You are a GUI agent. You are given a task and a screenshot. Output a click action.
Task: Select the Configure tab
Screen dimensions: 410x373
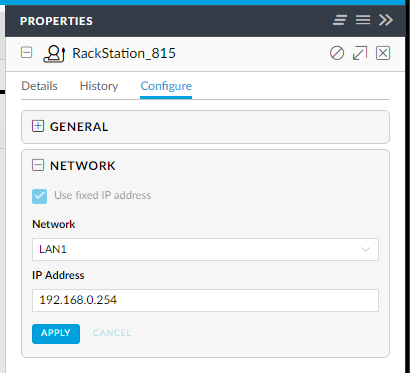coord(166,86)
